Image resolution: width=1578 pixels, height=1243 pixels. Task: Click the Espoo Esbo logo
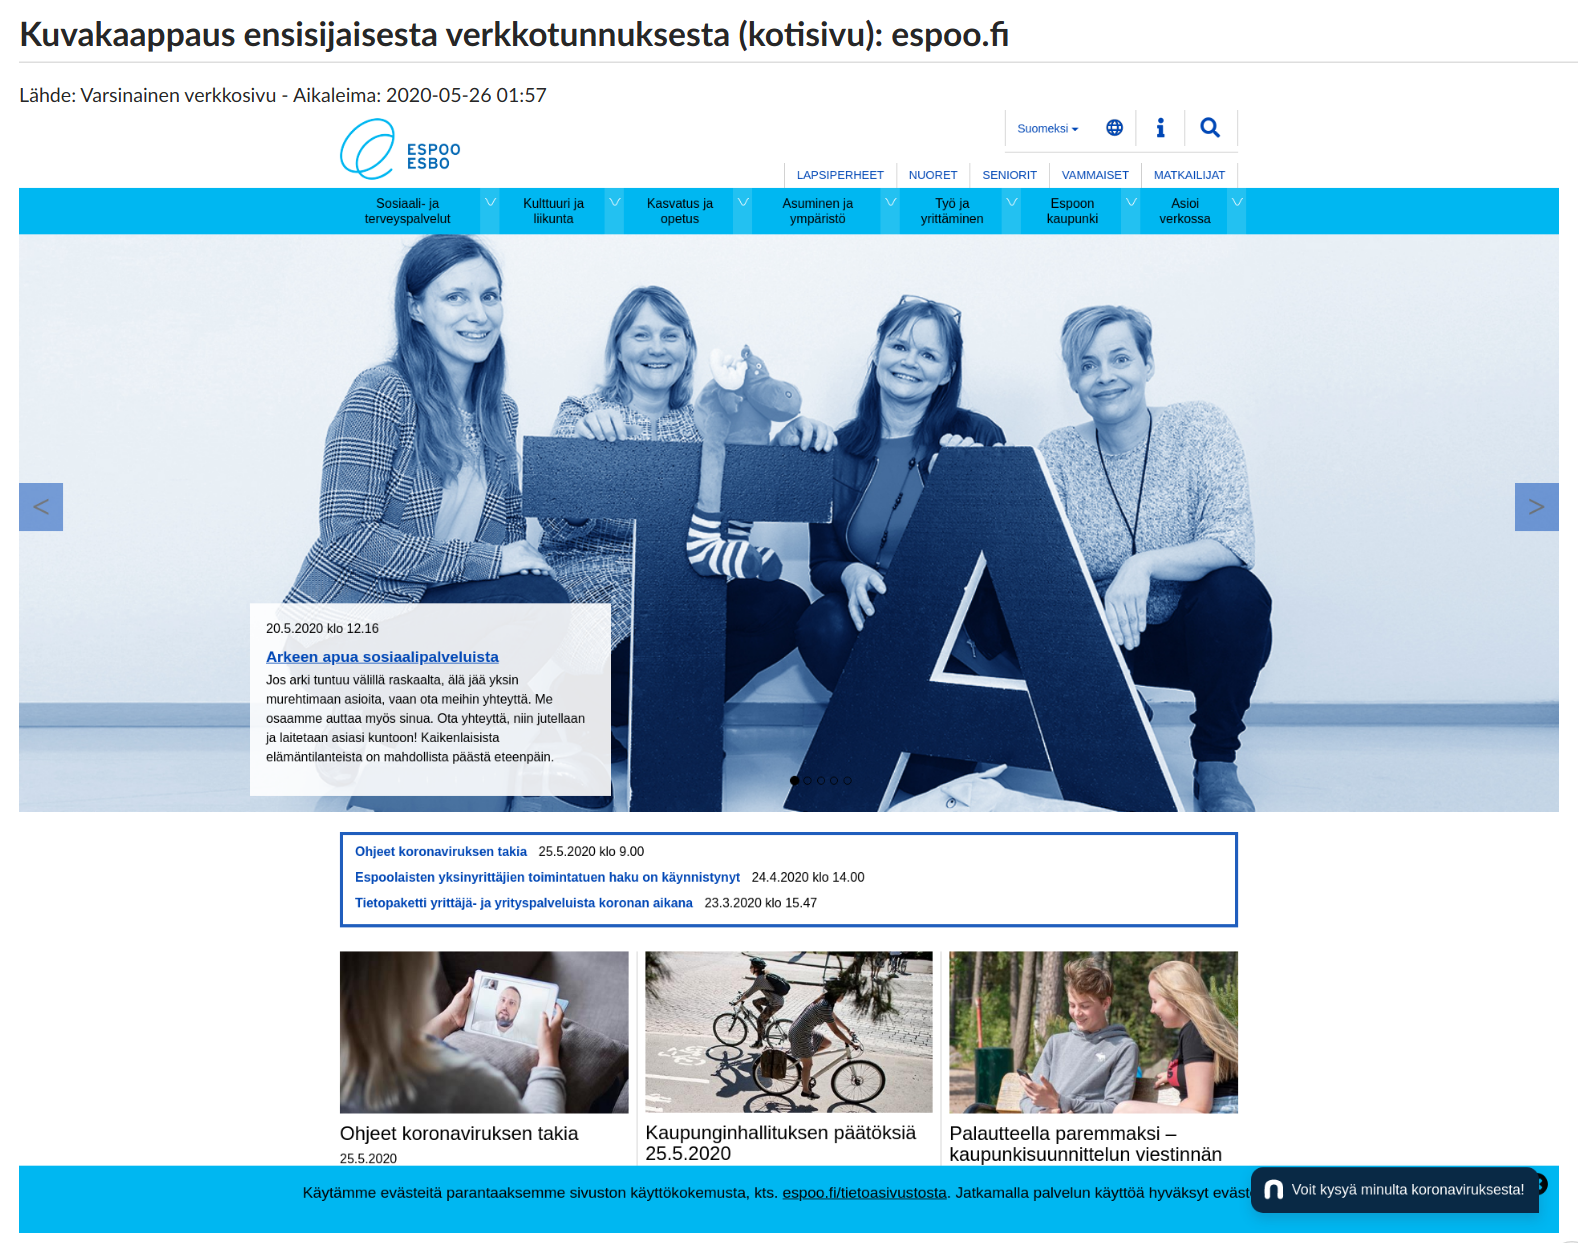(400, 150)
